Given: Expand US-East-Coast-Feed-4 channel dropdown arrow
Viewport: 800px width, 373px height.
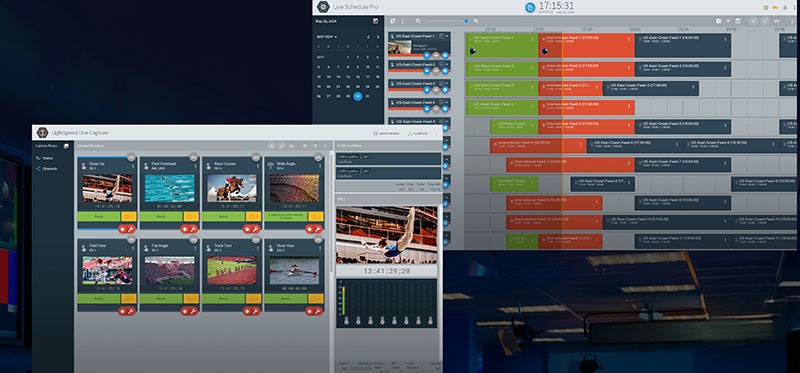Looking at the screenshot, I should tap(447, 103).
